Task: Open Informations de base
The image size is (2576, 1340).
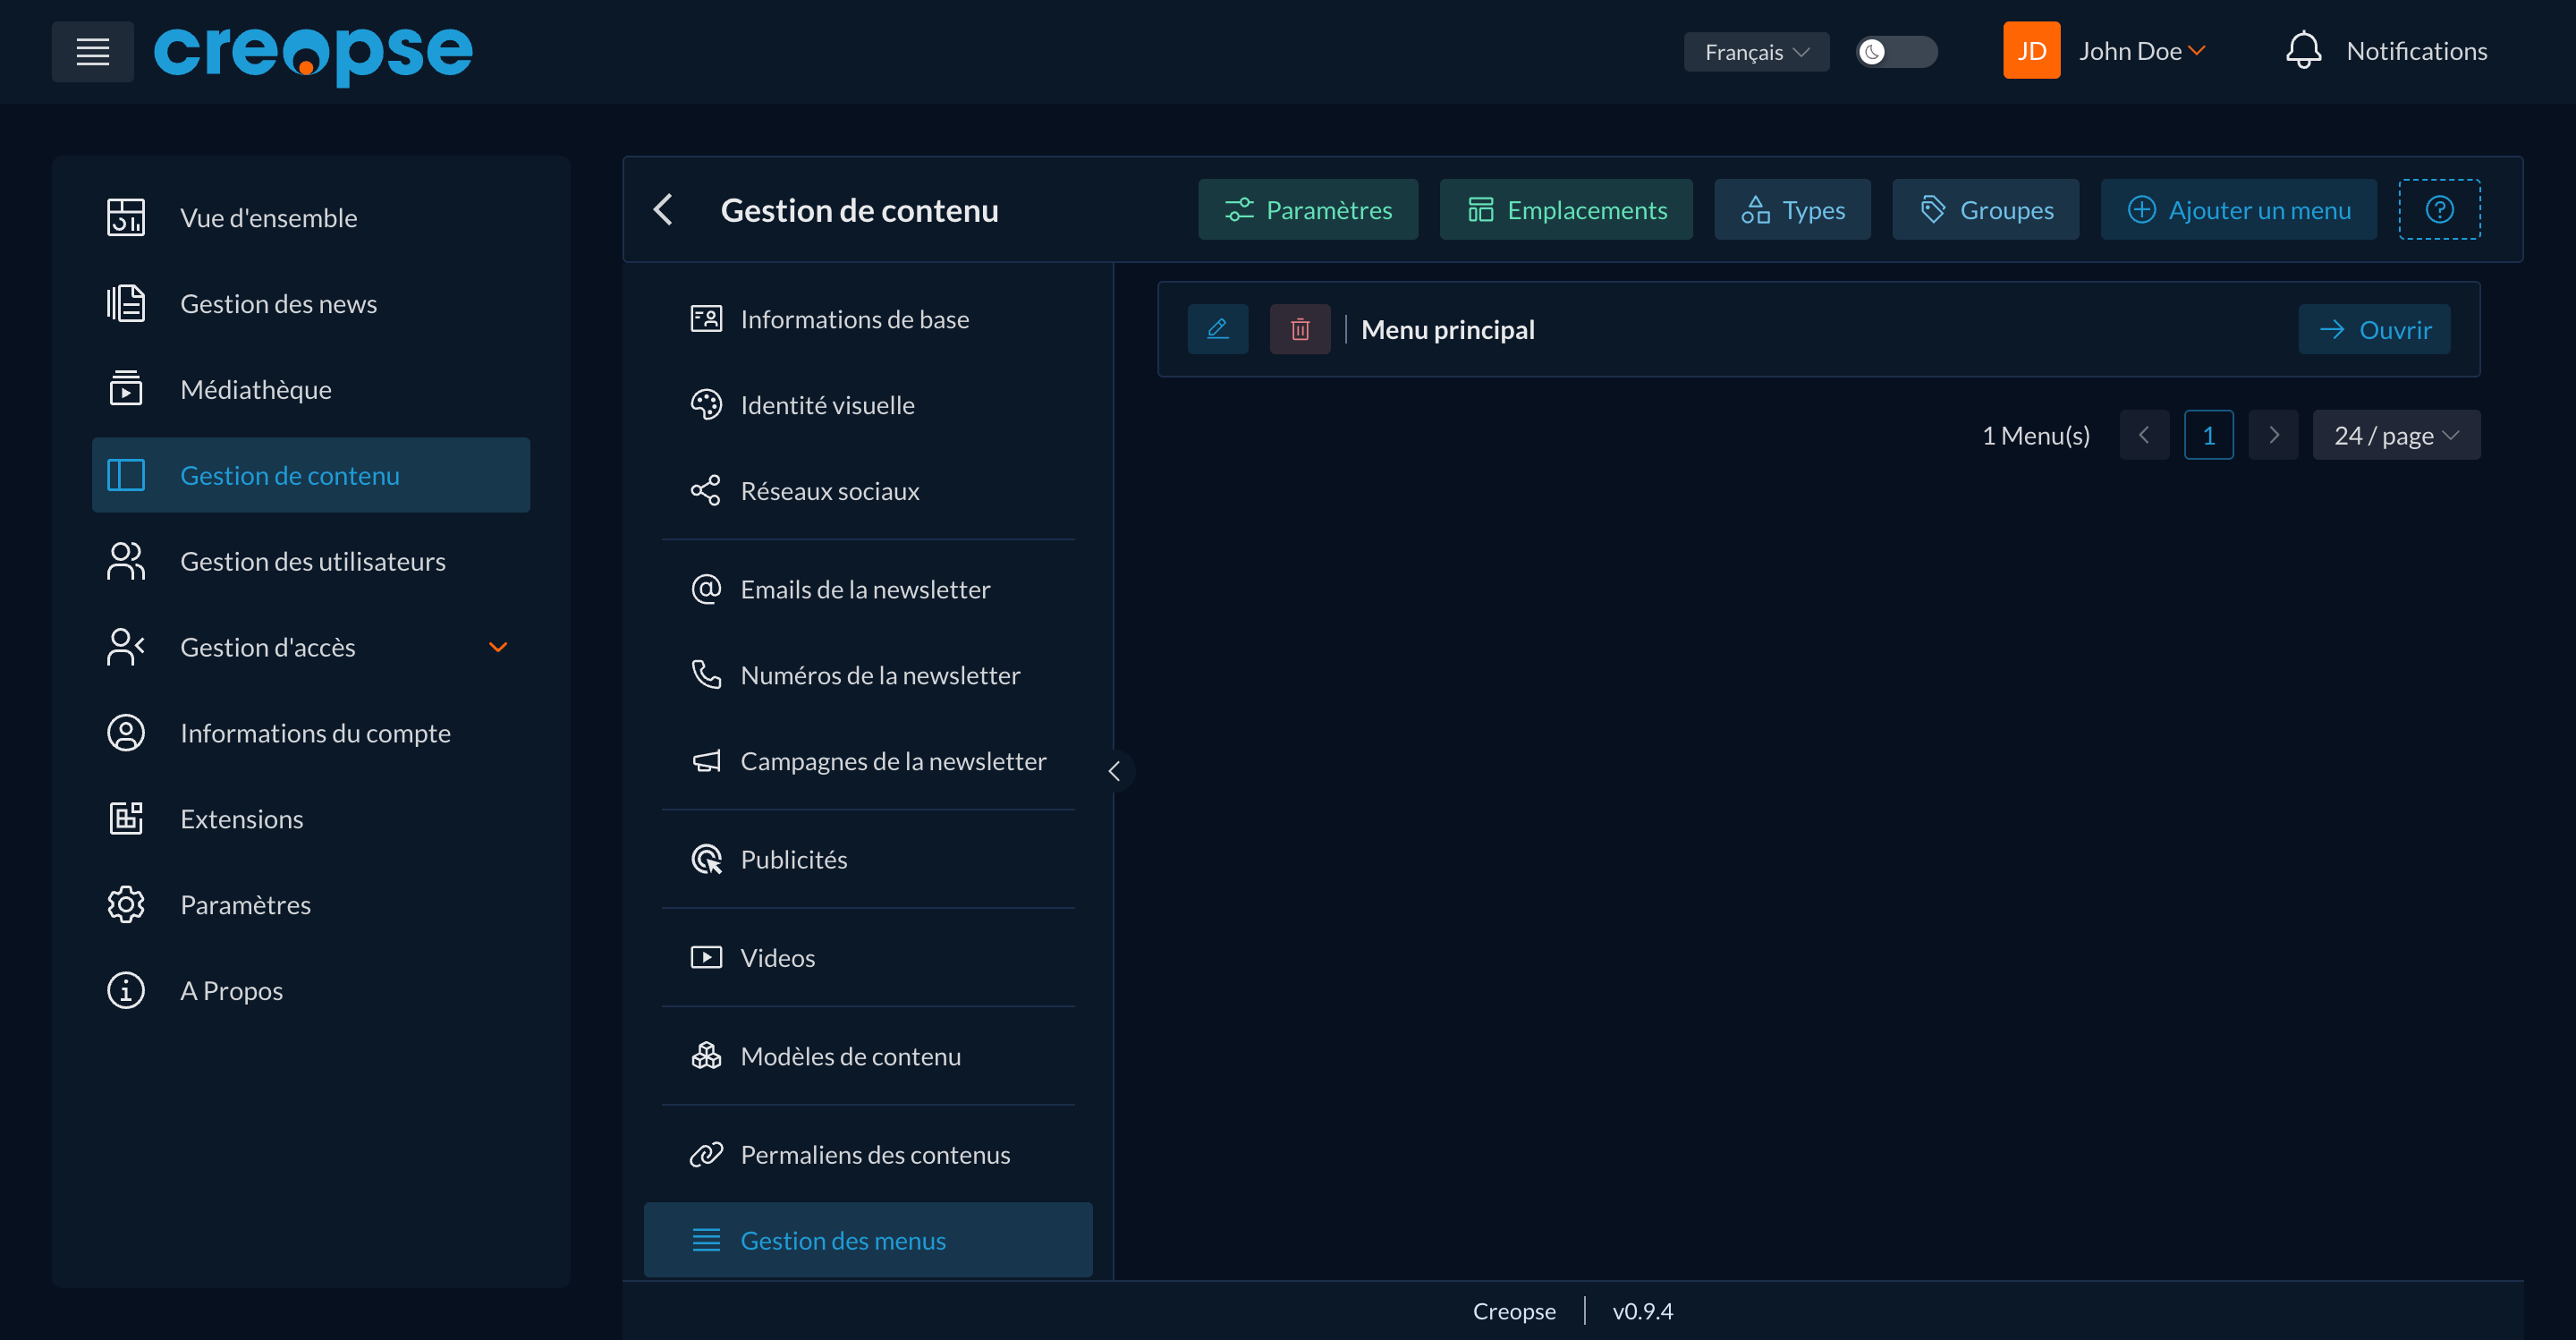Action: pyautogui.click(x=868, y=319)
